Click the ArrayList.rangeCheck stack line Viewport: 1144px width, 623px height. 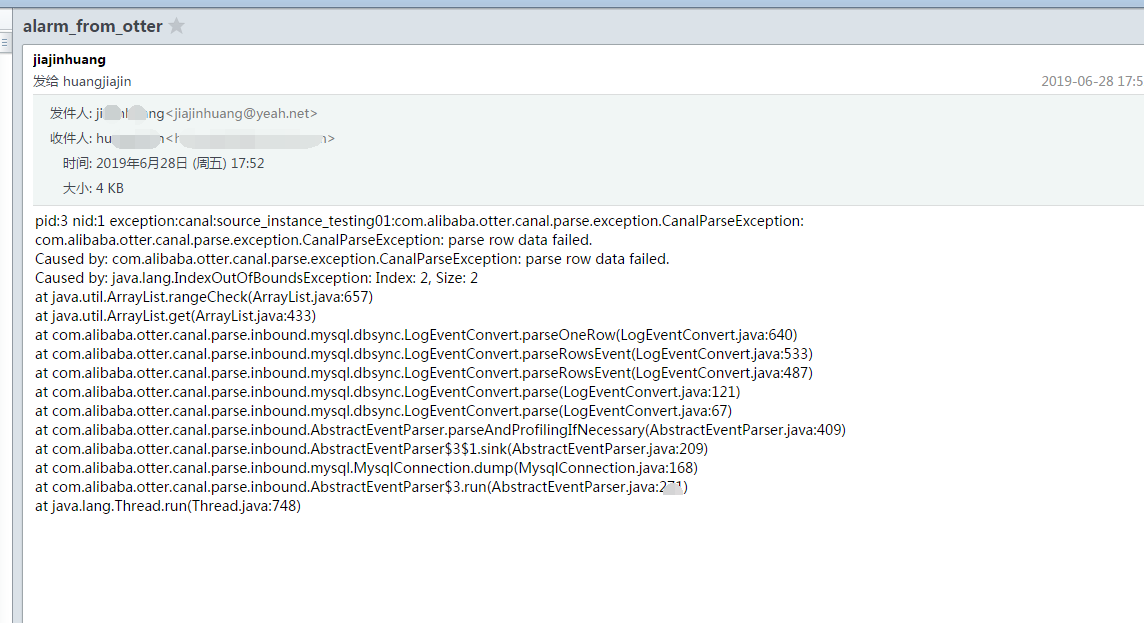[204, 297]
